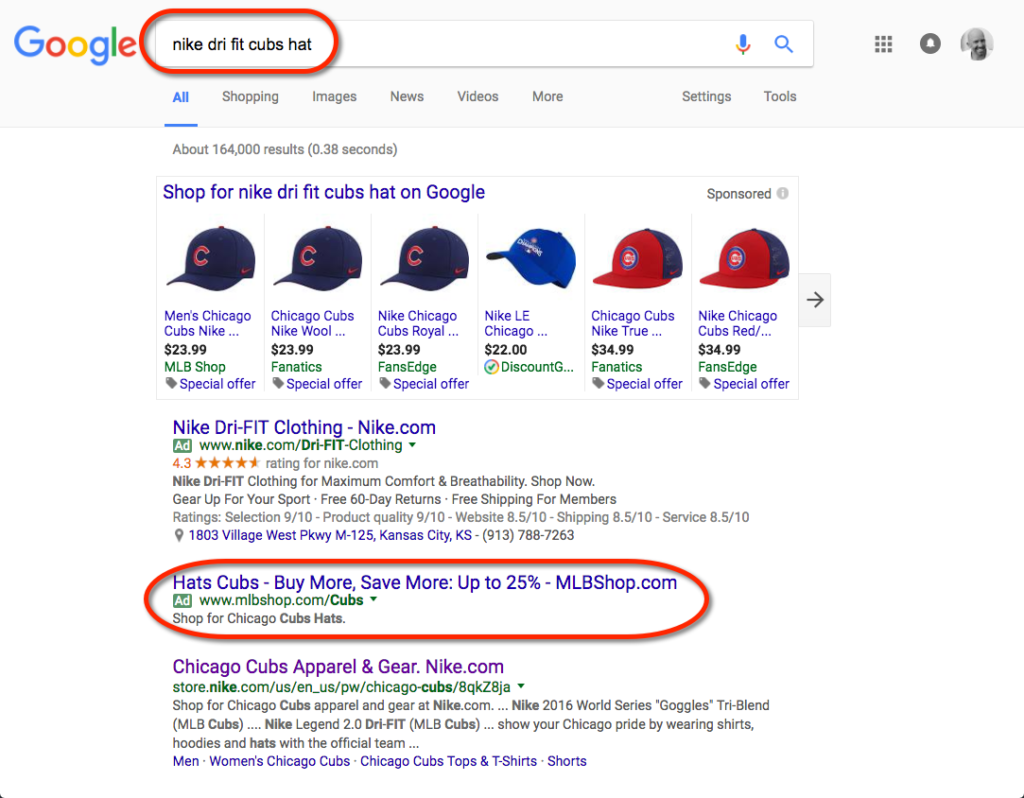Select the All results tab

click(180, 97)
